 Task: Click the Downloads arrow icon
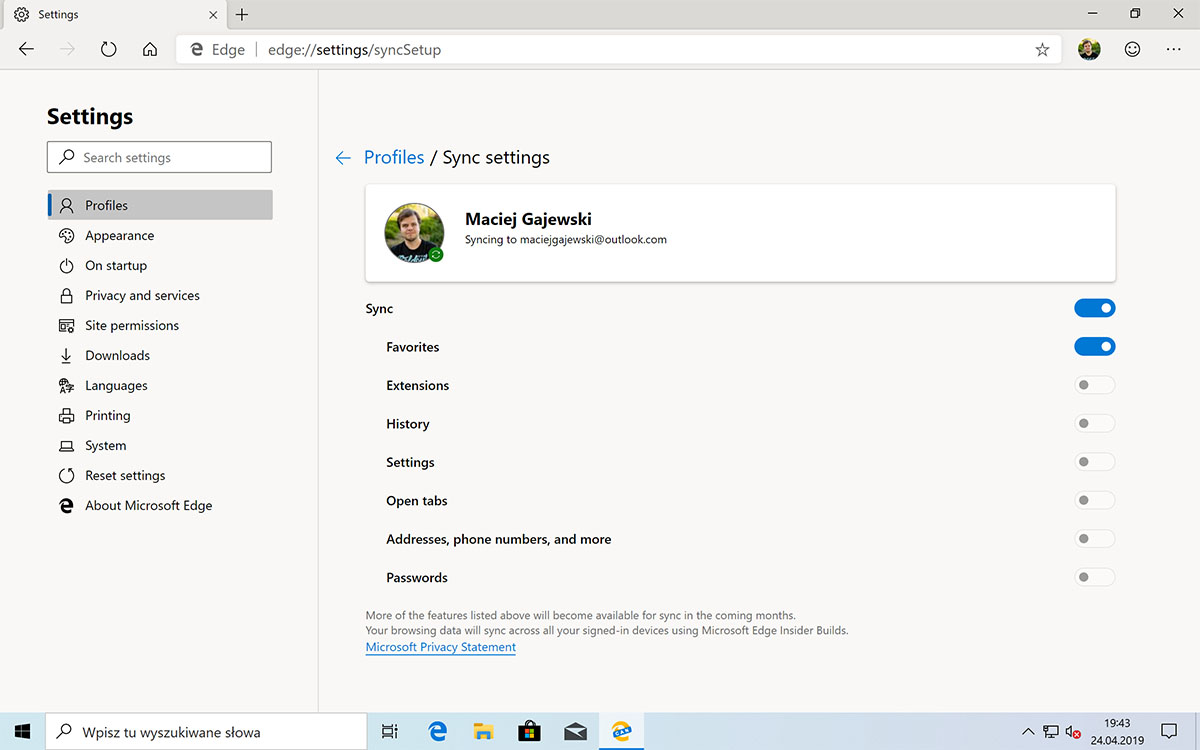66,356
